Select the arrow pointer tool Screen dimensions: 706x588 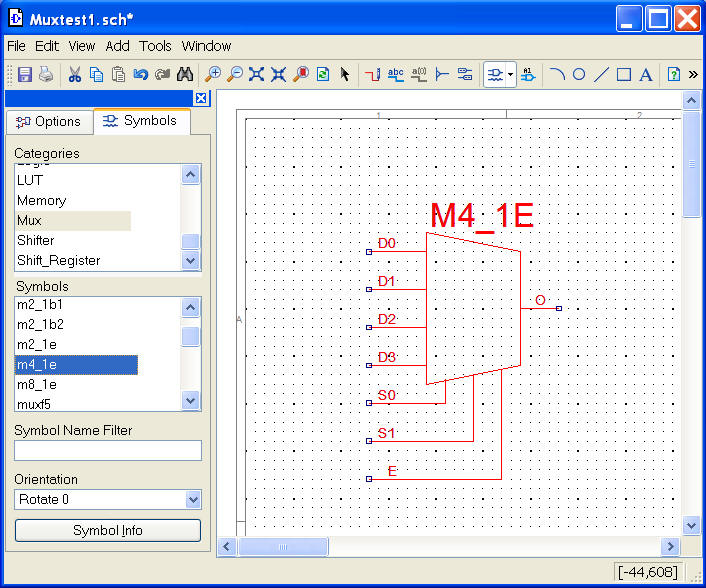pyautogui.click(x=345, y=74)
